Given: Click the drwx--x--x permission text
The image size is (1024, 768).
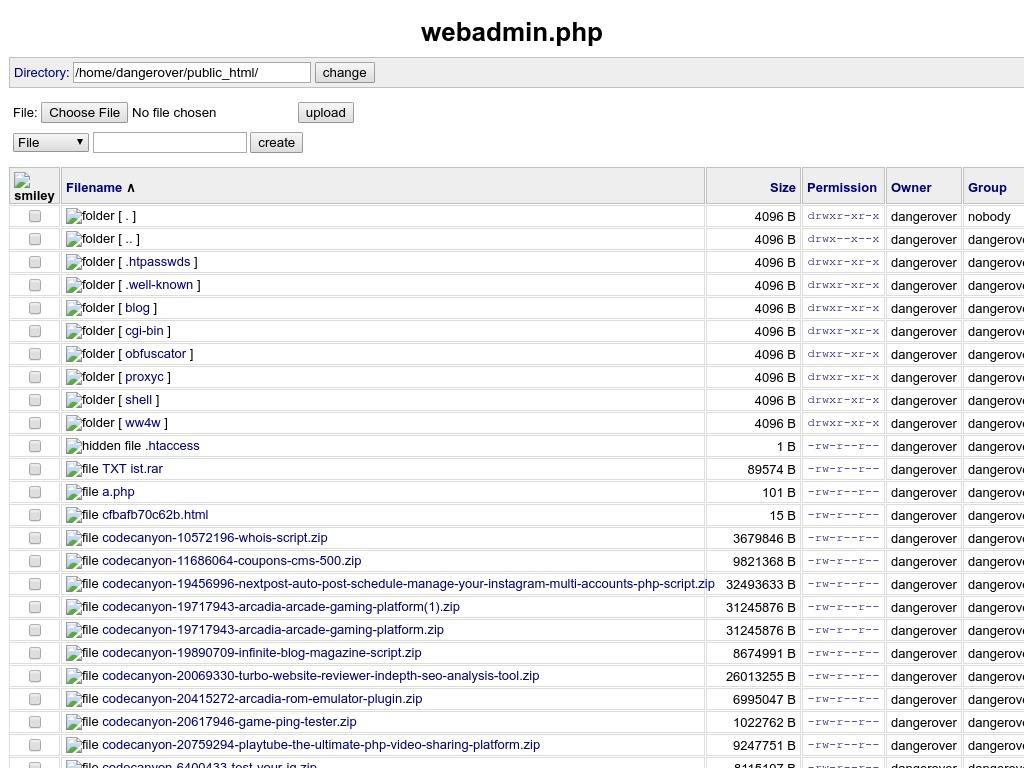Looking at the screenshot, I should click(x=843, y=239).
